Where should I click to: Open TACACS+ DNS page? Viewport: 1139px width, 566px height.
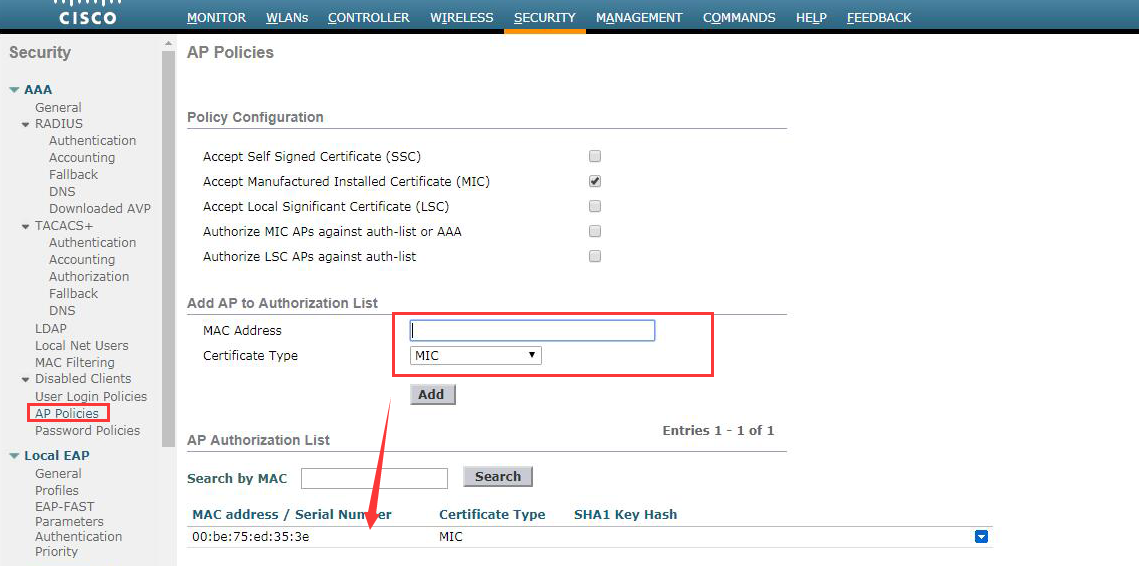point(62,311)
